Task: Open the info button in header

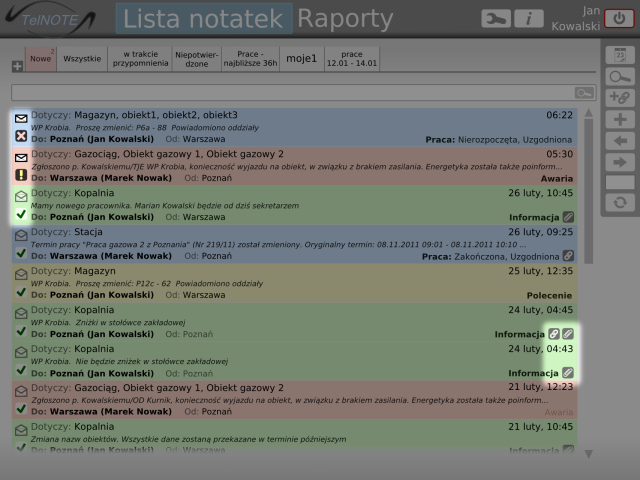Action: point(529,19)
